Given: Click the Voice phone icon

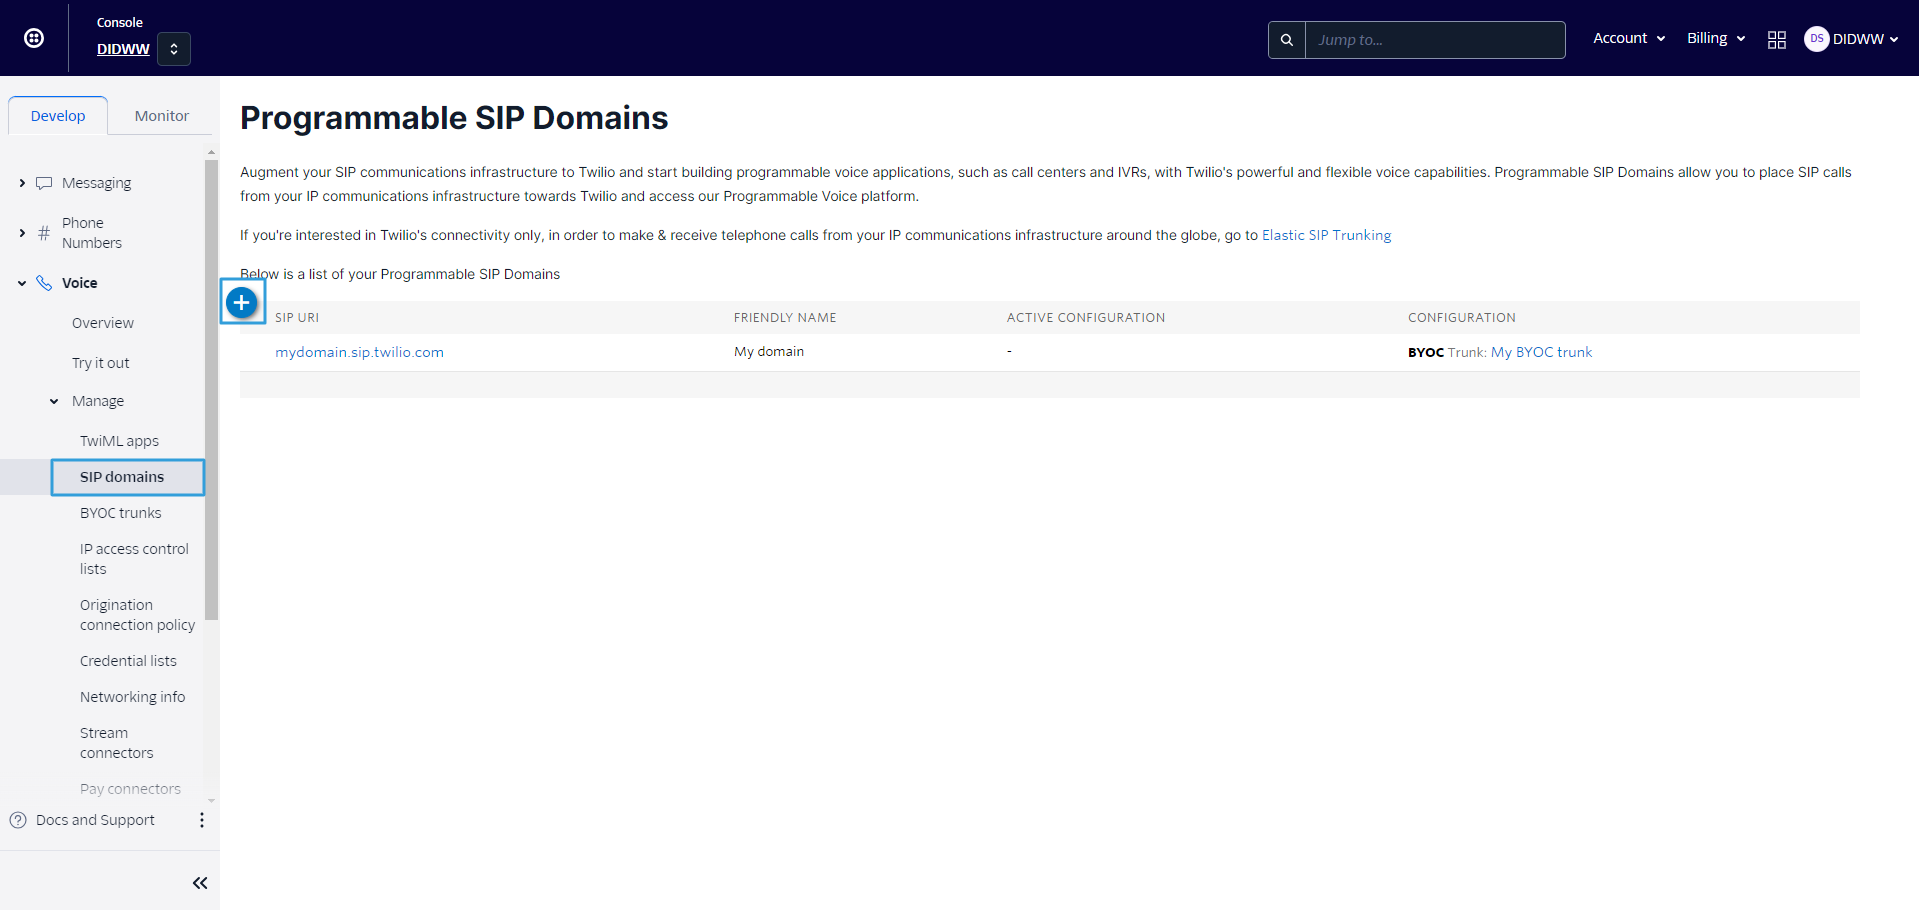Looking at the screenshot, I should [x=44, y=283].
